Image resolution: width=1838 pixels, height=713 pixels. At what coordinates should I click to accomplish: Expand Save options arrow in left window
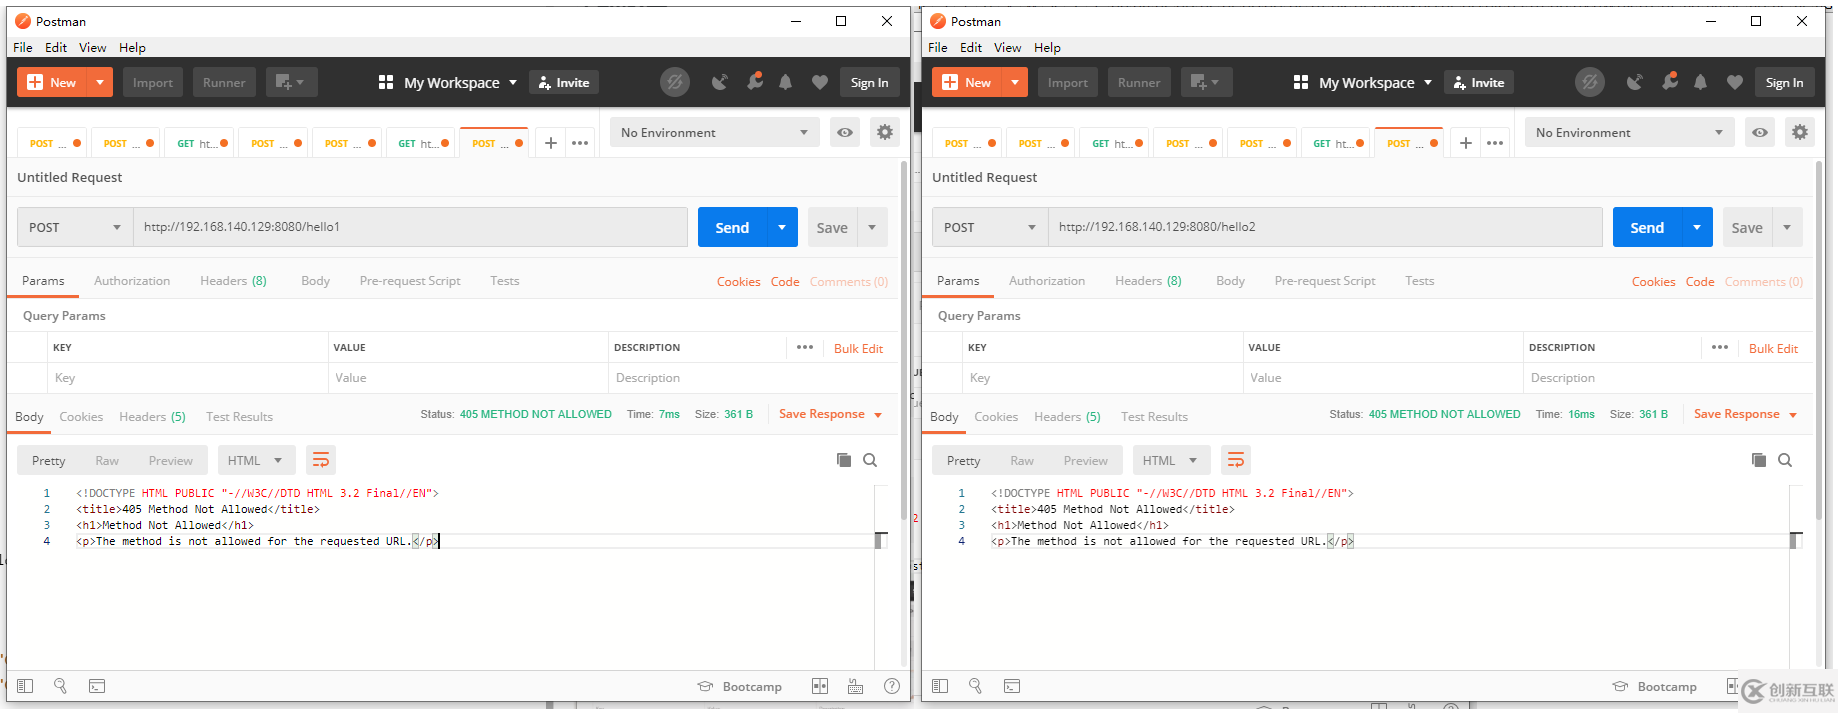coord(872,227)
